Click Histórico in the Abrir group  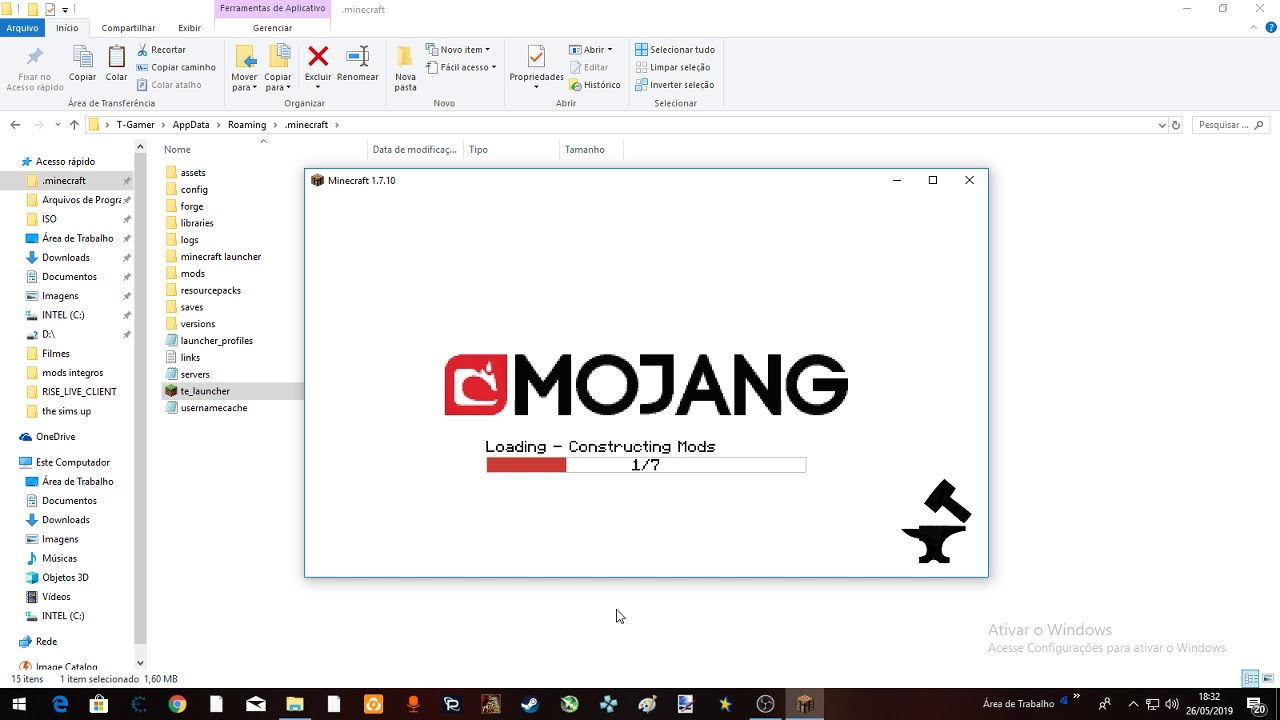click(x=595, y=85)
